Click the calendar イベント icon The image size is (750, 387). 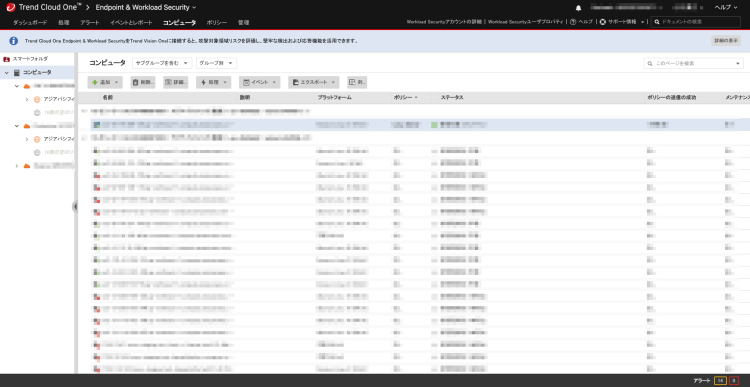[x=246, y=82]
